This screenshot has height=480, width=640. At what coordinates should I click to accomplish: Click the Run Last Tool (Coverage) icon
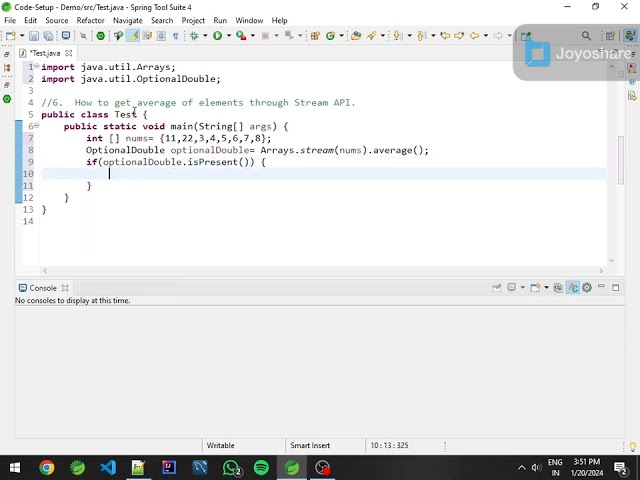pyautogui.click(x=241, y=36)
